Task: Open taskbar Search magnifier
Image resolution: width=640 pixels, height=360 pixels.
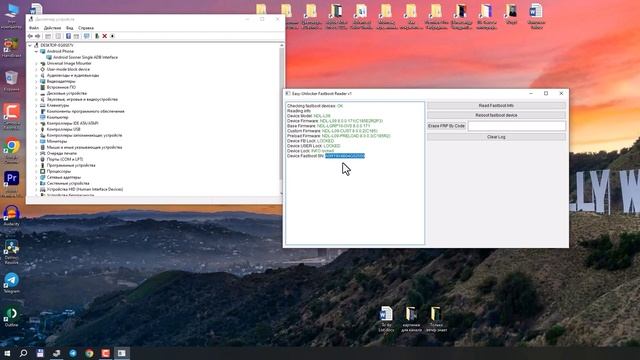Action: tap(23, 353)
